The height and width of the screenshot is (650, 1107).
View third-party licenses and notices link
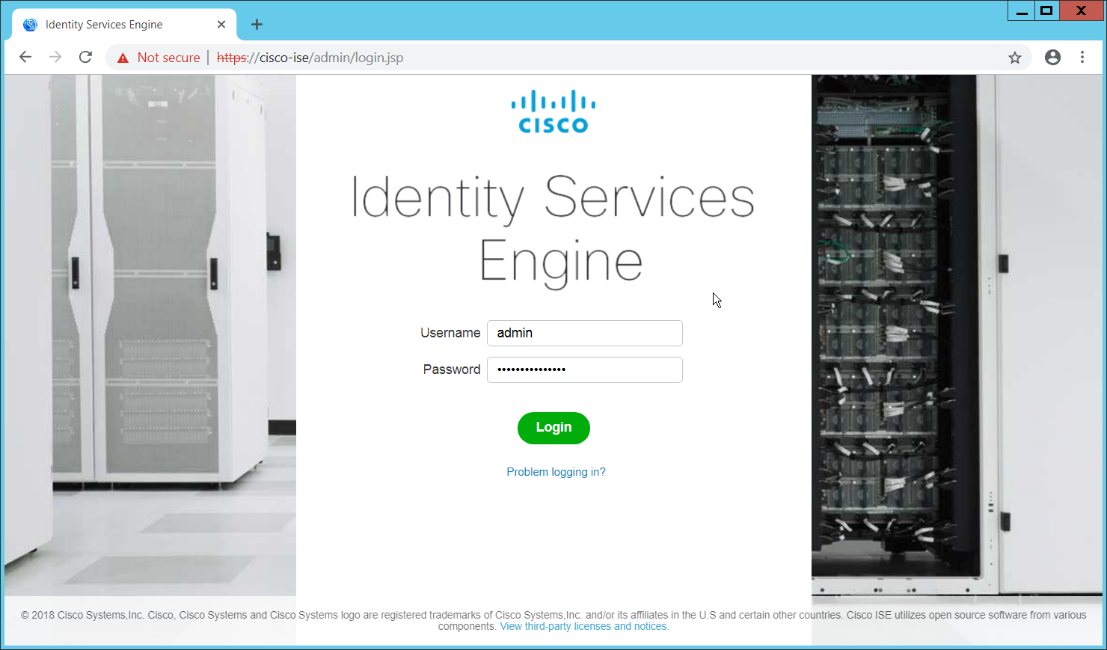584,627
